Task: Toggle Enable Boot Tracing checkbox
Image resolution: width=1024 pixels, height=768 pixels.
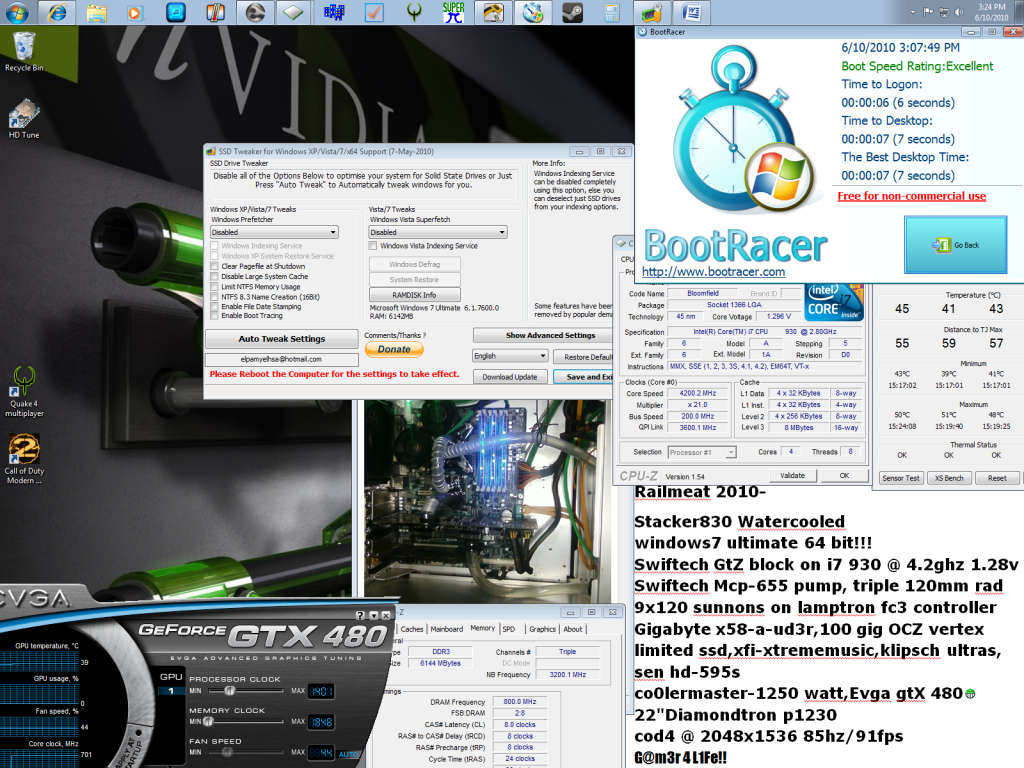Action: 214,316
